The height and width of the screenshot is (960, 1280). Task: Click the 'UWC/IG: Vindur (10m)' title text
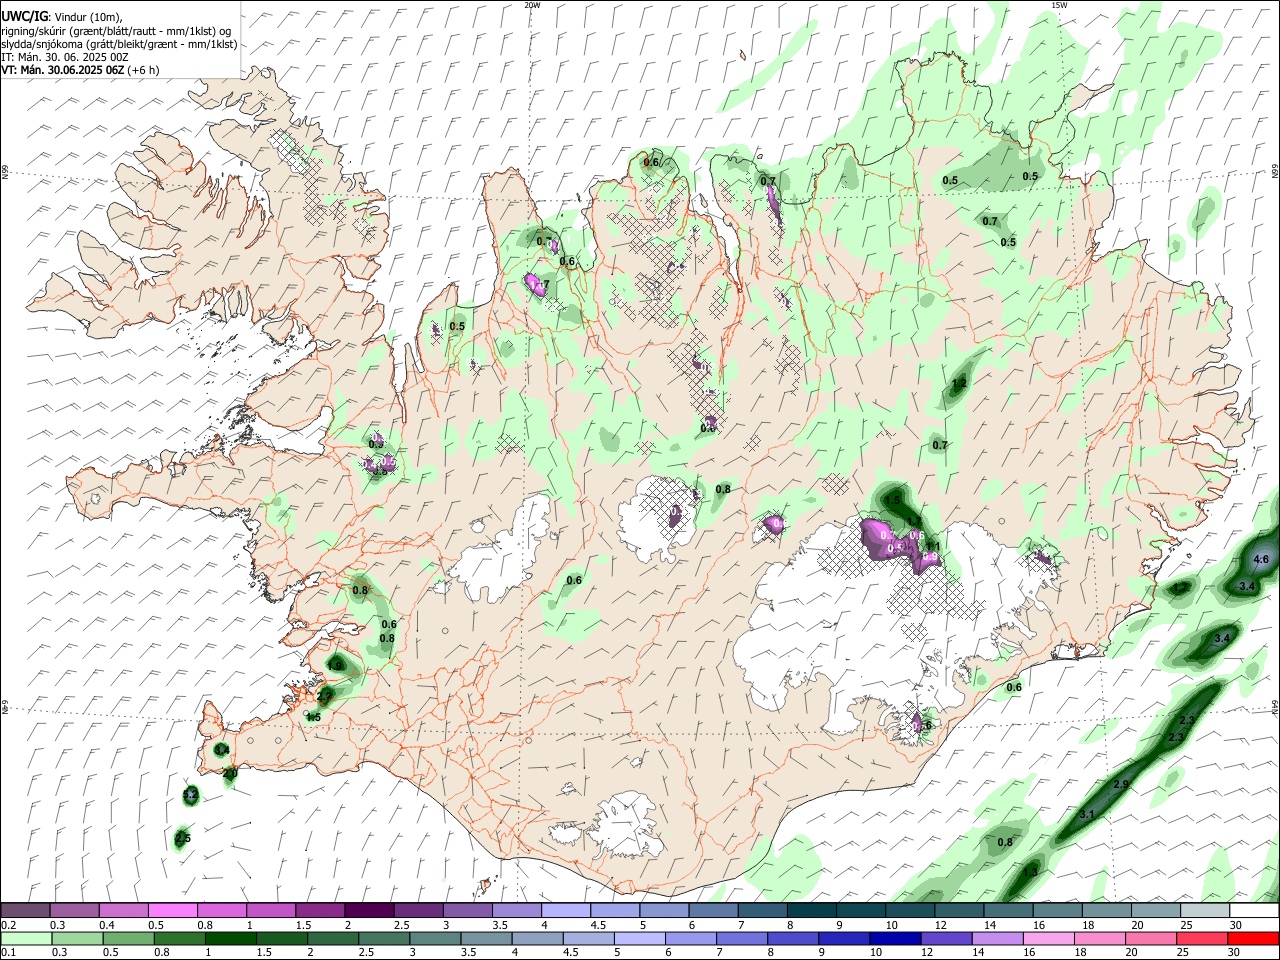tap(62, 17)
